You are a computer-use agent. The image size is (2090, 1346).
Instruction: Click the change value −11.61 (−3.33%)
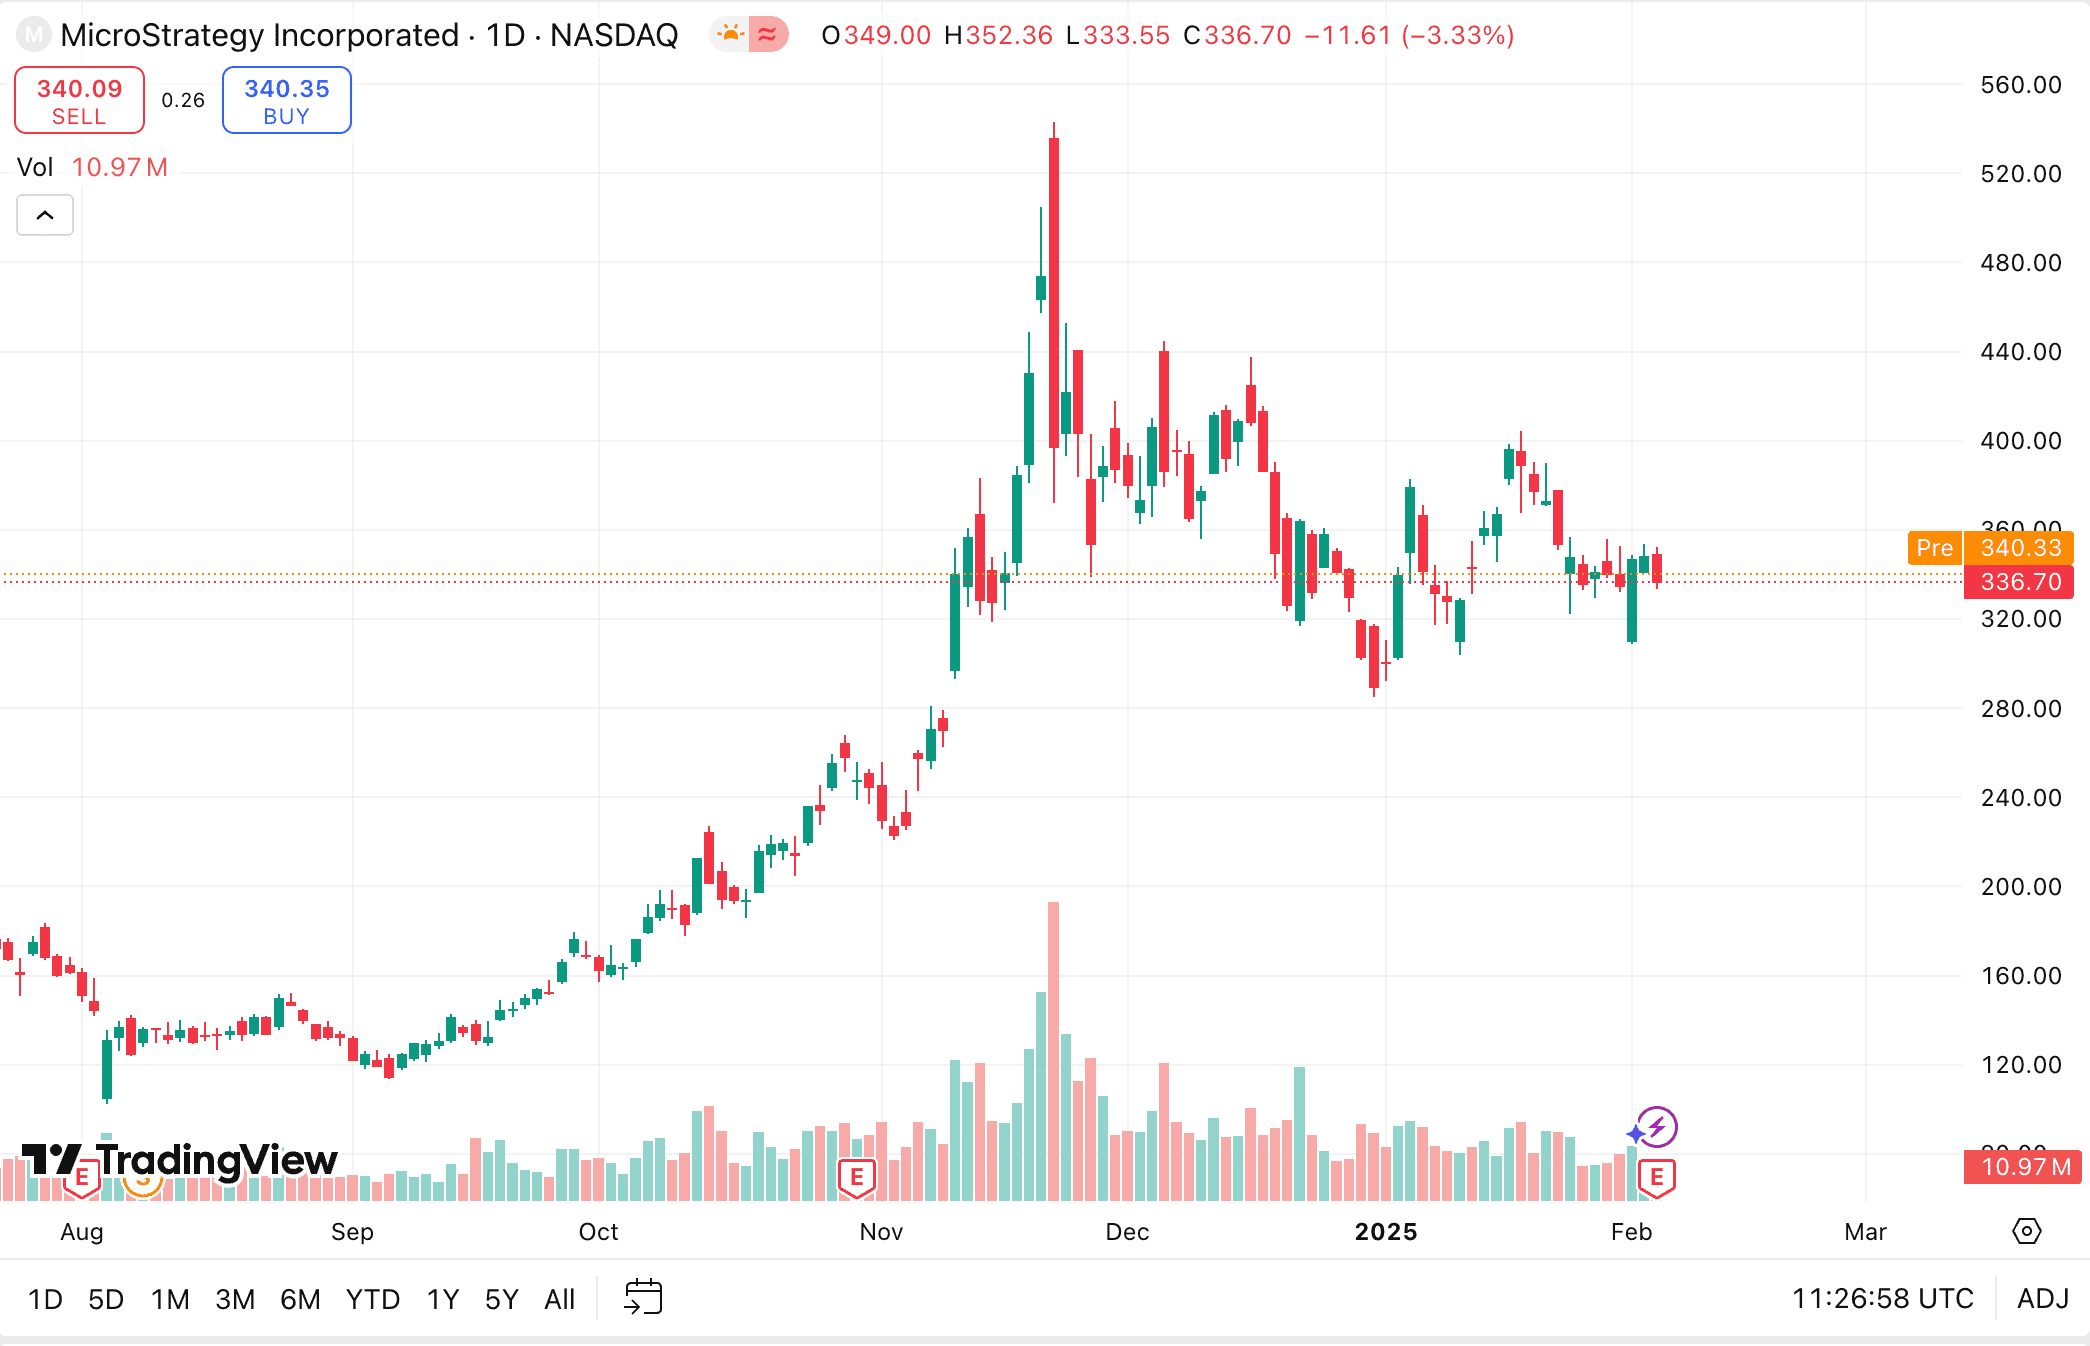1409,35
